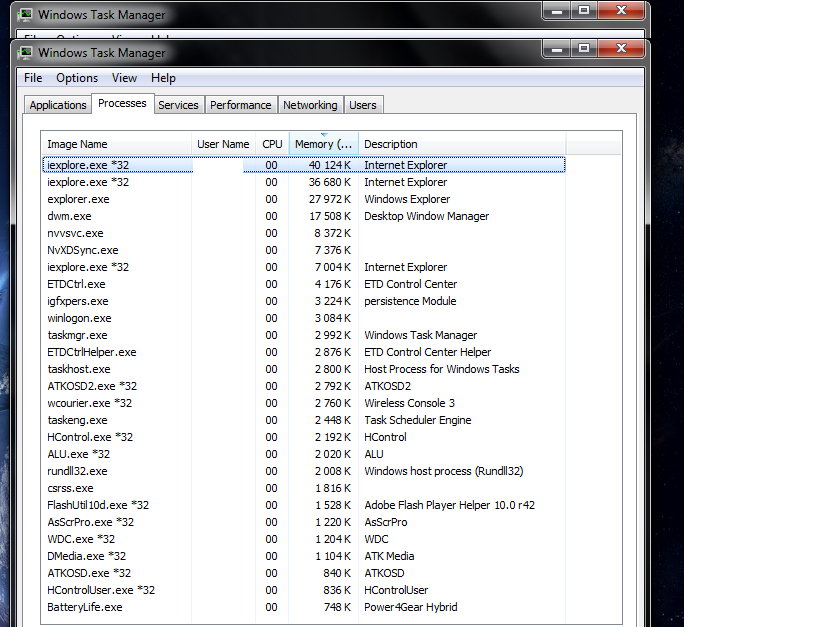The width and height of the screenshot is (819, 627).
Task: Select the Processes tab
Action: (x=122, y=103)
